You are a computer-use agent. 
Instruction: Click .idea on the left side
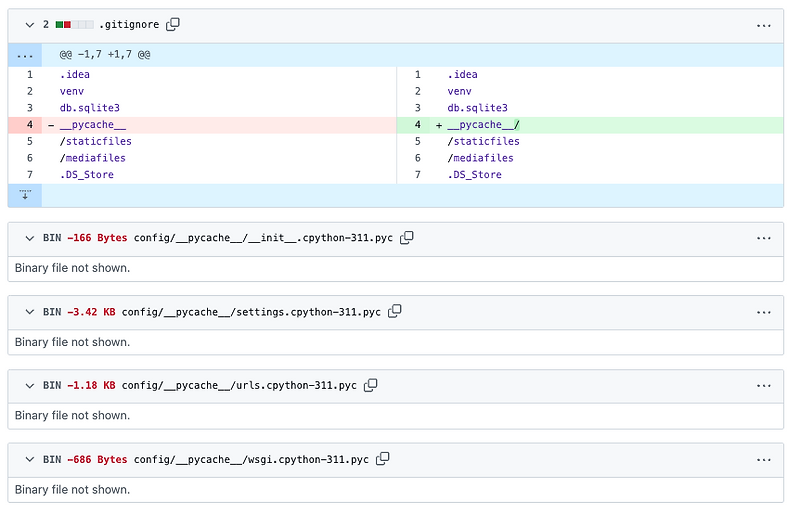click(x=74, y=75)
